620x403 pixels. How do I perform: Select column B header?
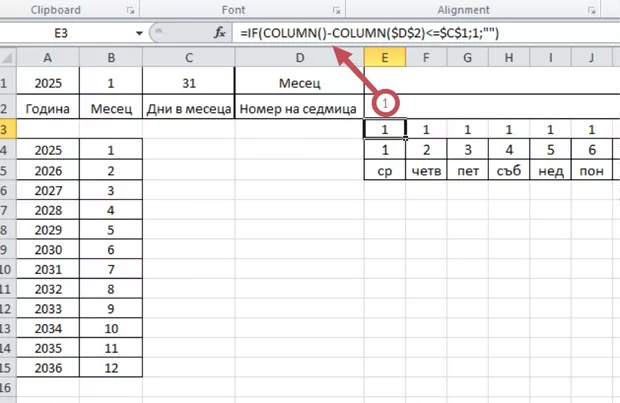(x=111, y=58)
